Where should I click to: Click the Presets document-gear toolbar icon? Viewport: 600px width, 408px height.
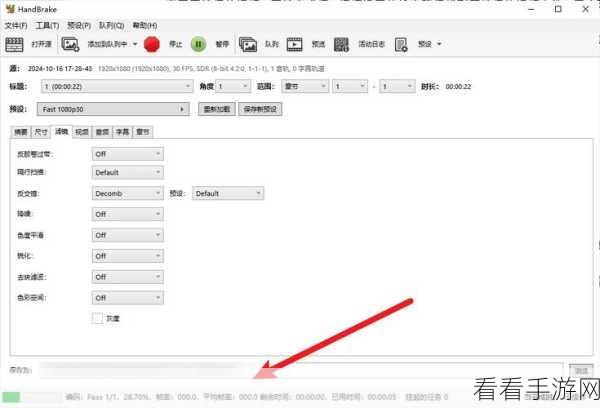tap(401, 44)
